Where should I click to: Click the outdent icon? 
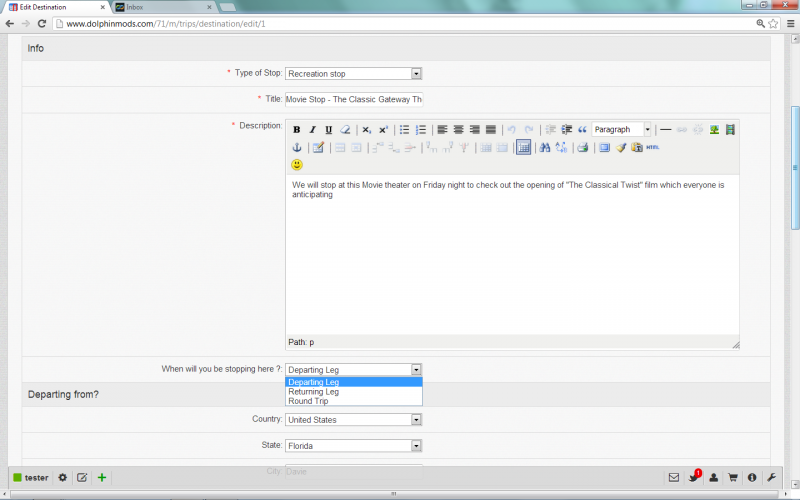[x=550, y=130]
